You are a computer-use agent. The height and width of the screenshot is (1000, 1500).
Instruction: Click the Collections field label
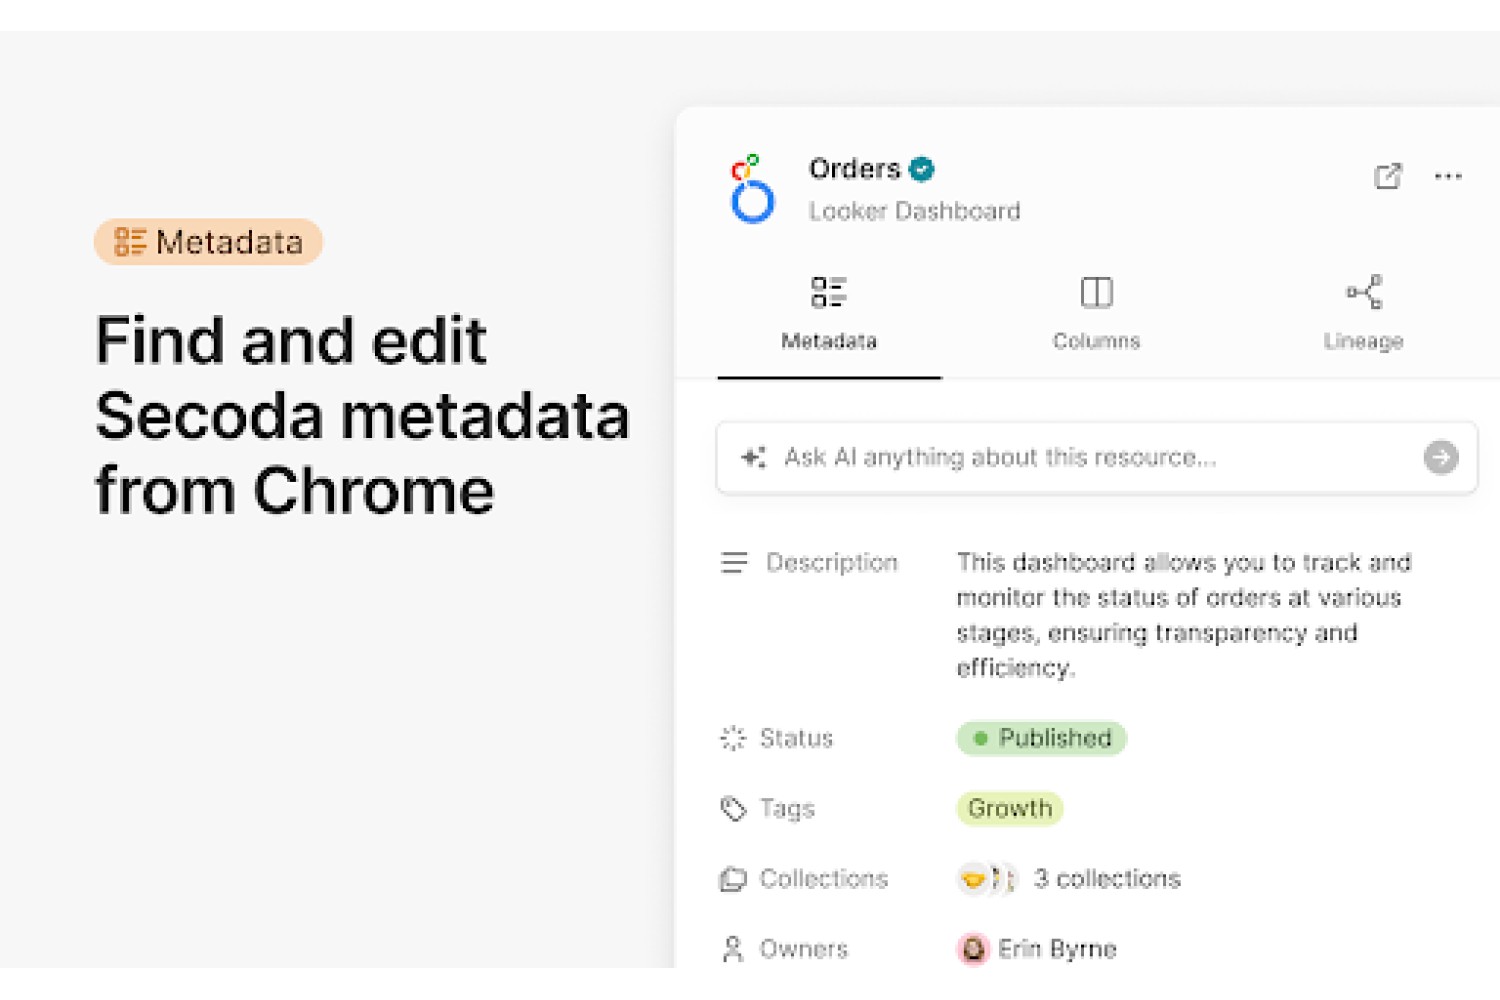(824, 879)
